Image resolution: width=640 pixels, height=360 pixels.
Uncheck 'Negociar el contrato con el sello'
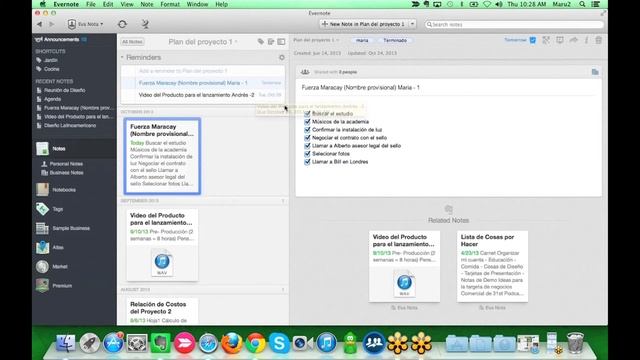307,138
